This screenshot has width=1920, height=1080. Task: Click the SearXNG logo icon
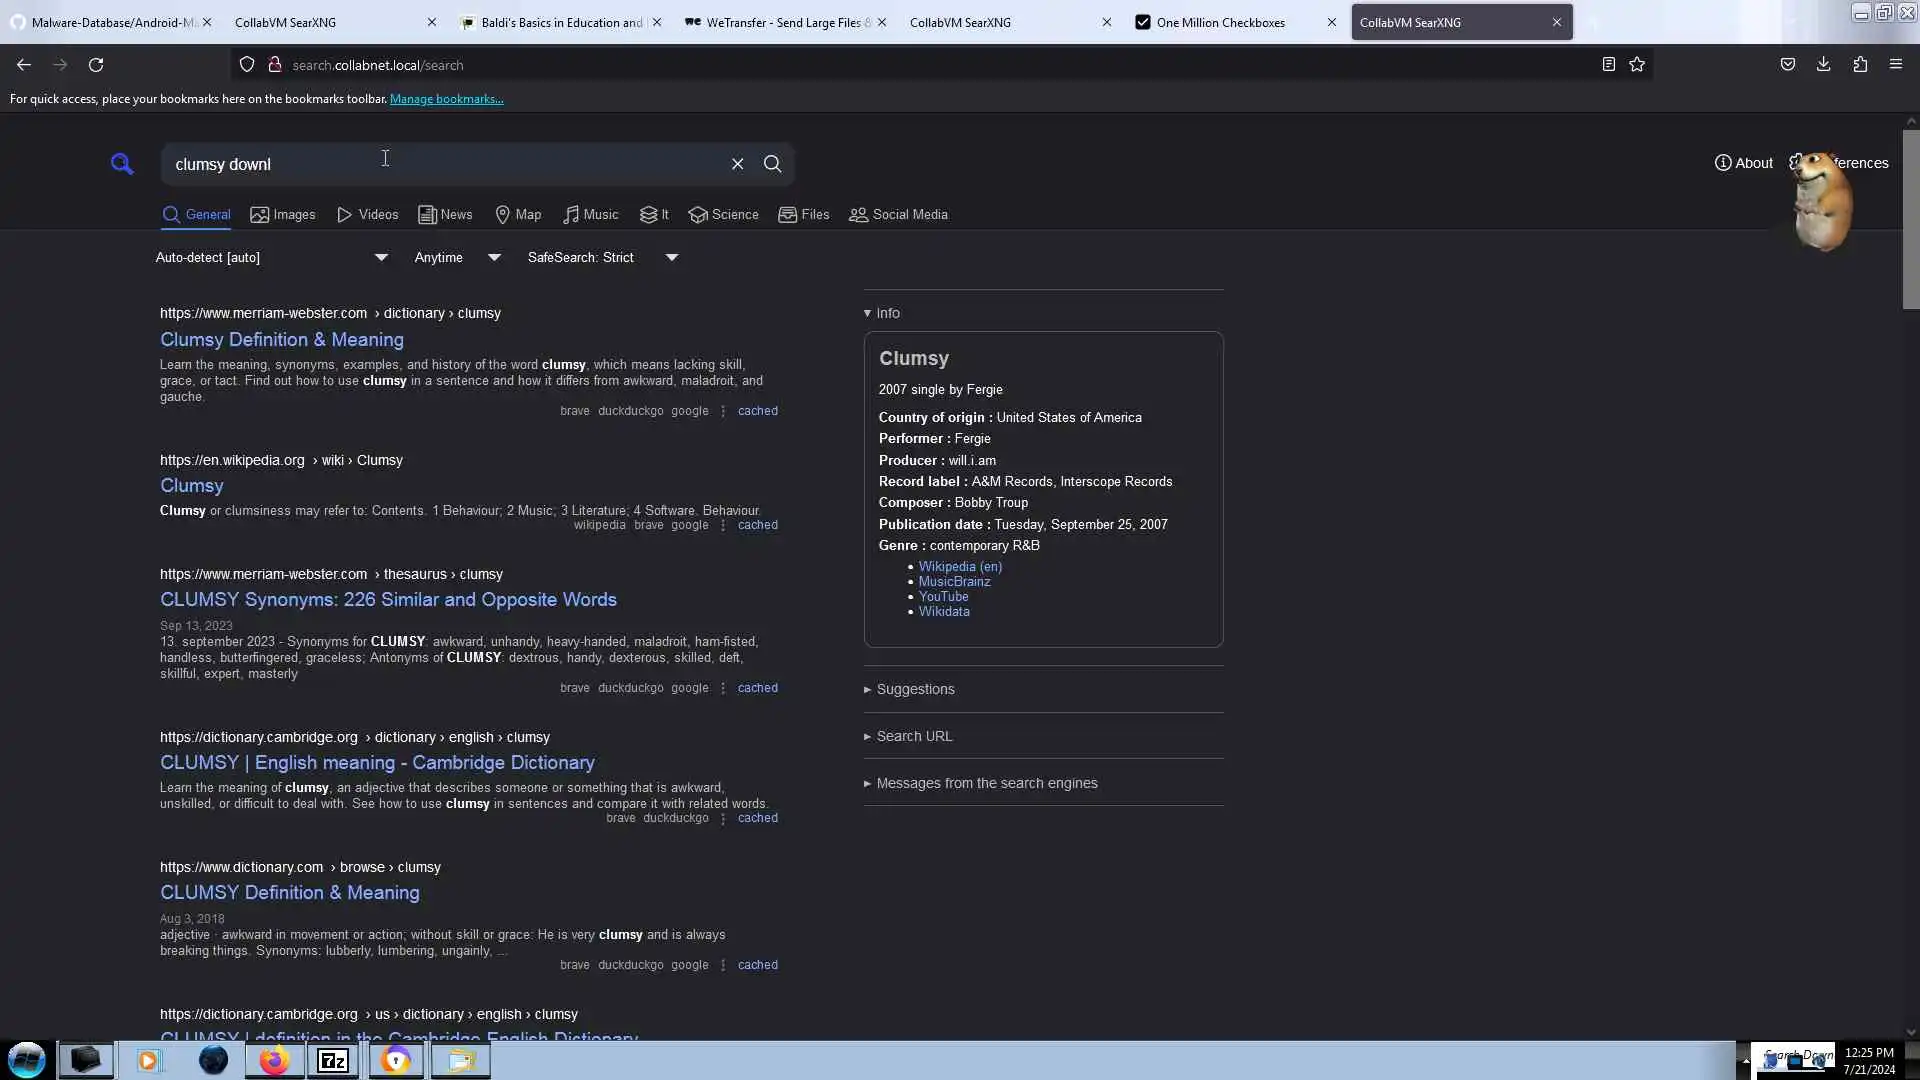122,164
